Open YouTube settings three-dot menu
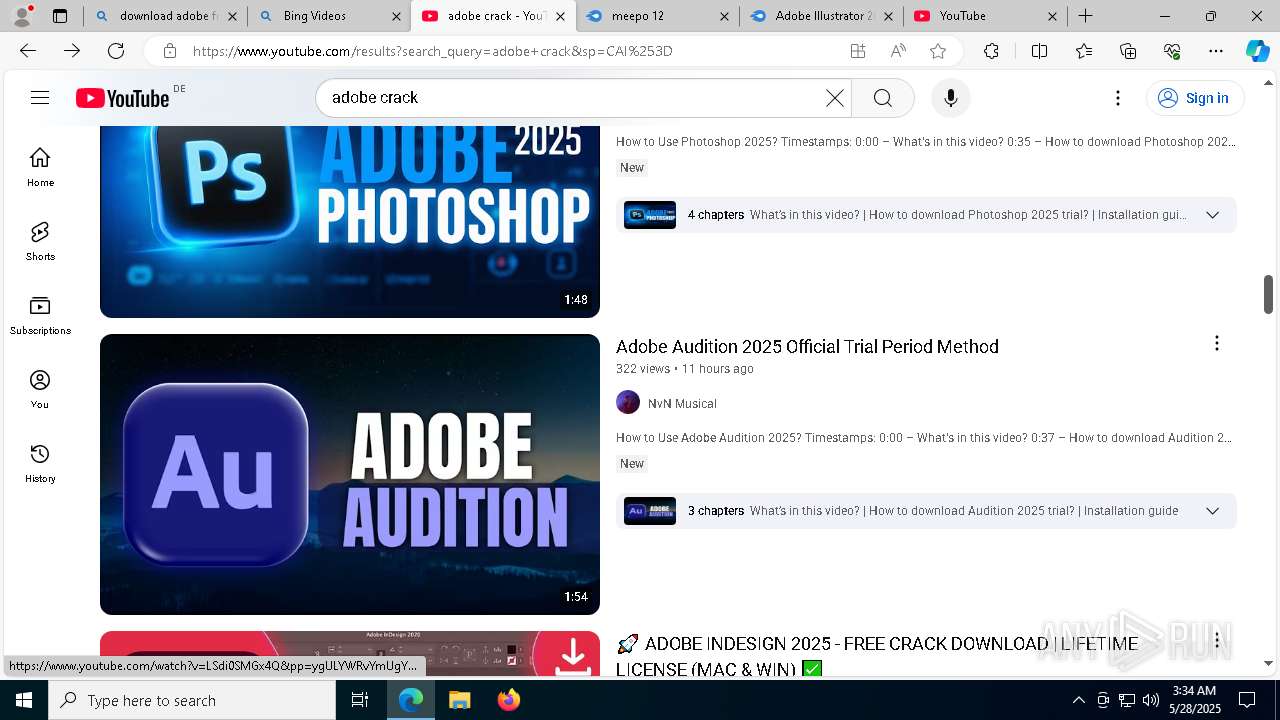This screenshot has height=720, width=1280. pos(1118,98)
